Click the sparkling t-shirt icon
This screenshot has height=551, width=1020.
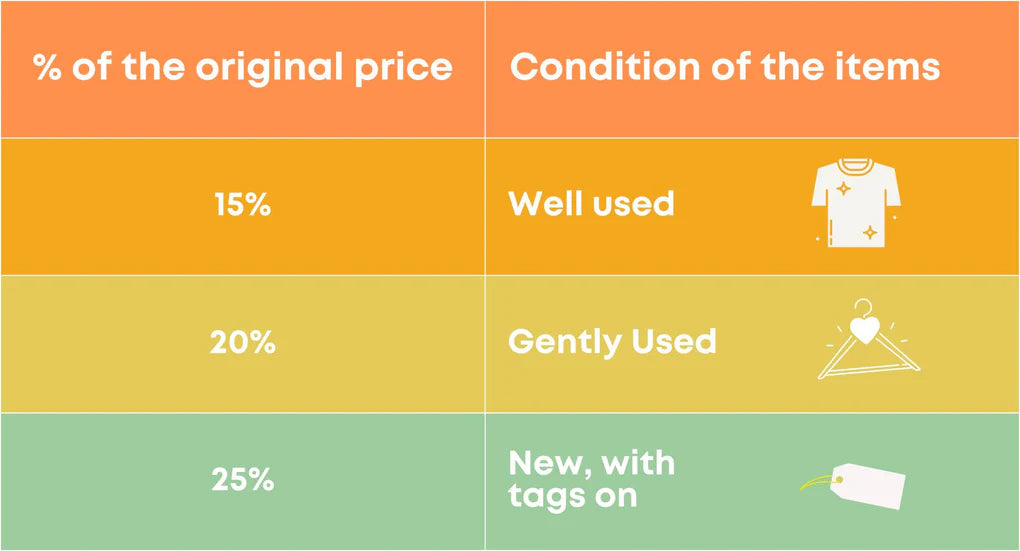pyautogui.click(x=856, y=202)
